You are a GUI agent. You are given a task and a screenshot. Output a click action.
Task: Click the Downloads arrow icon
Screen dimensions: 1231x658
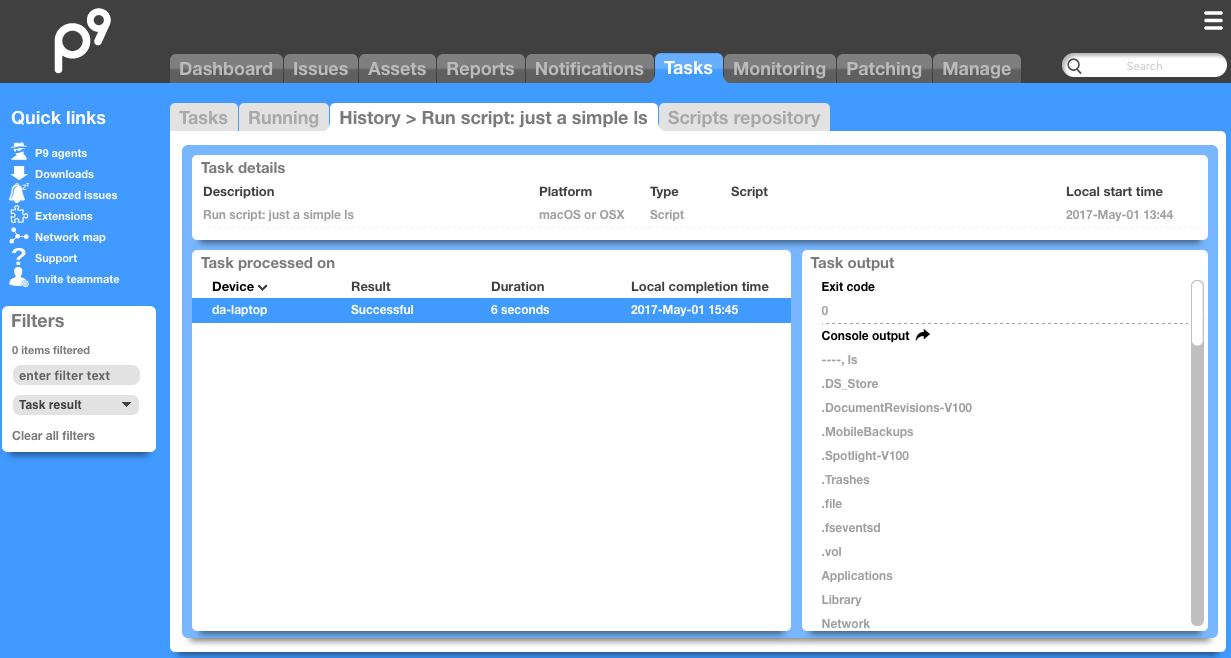coord(19,173)
